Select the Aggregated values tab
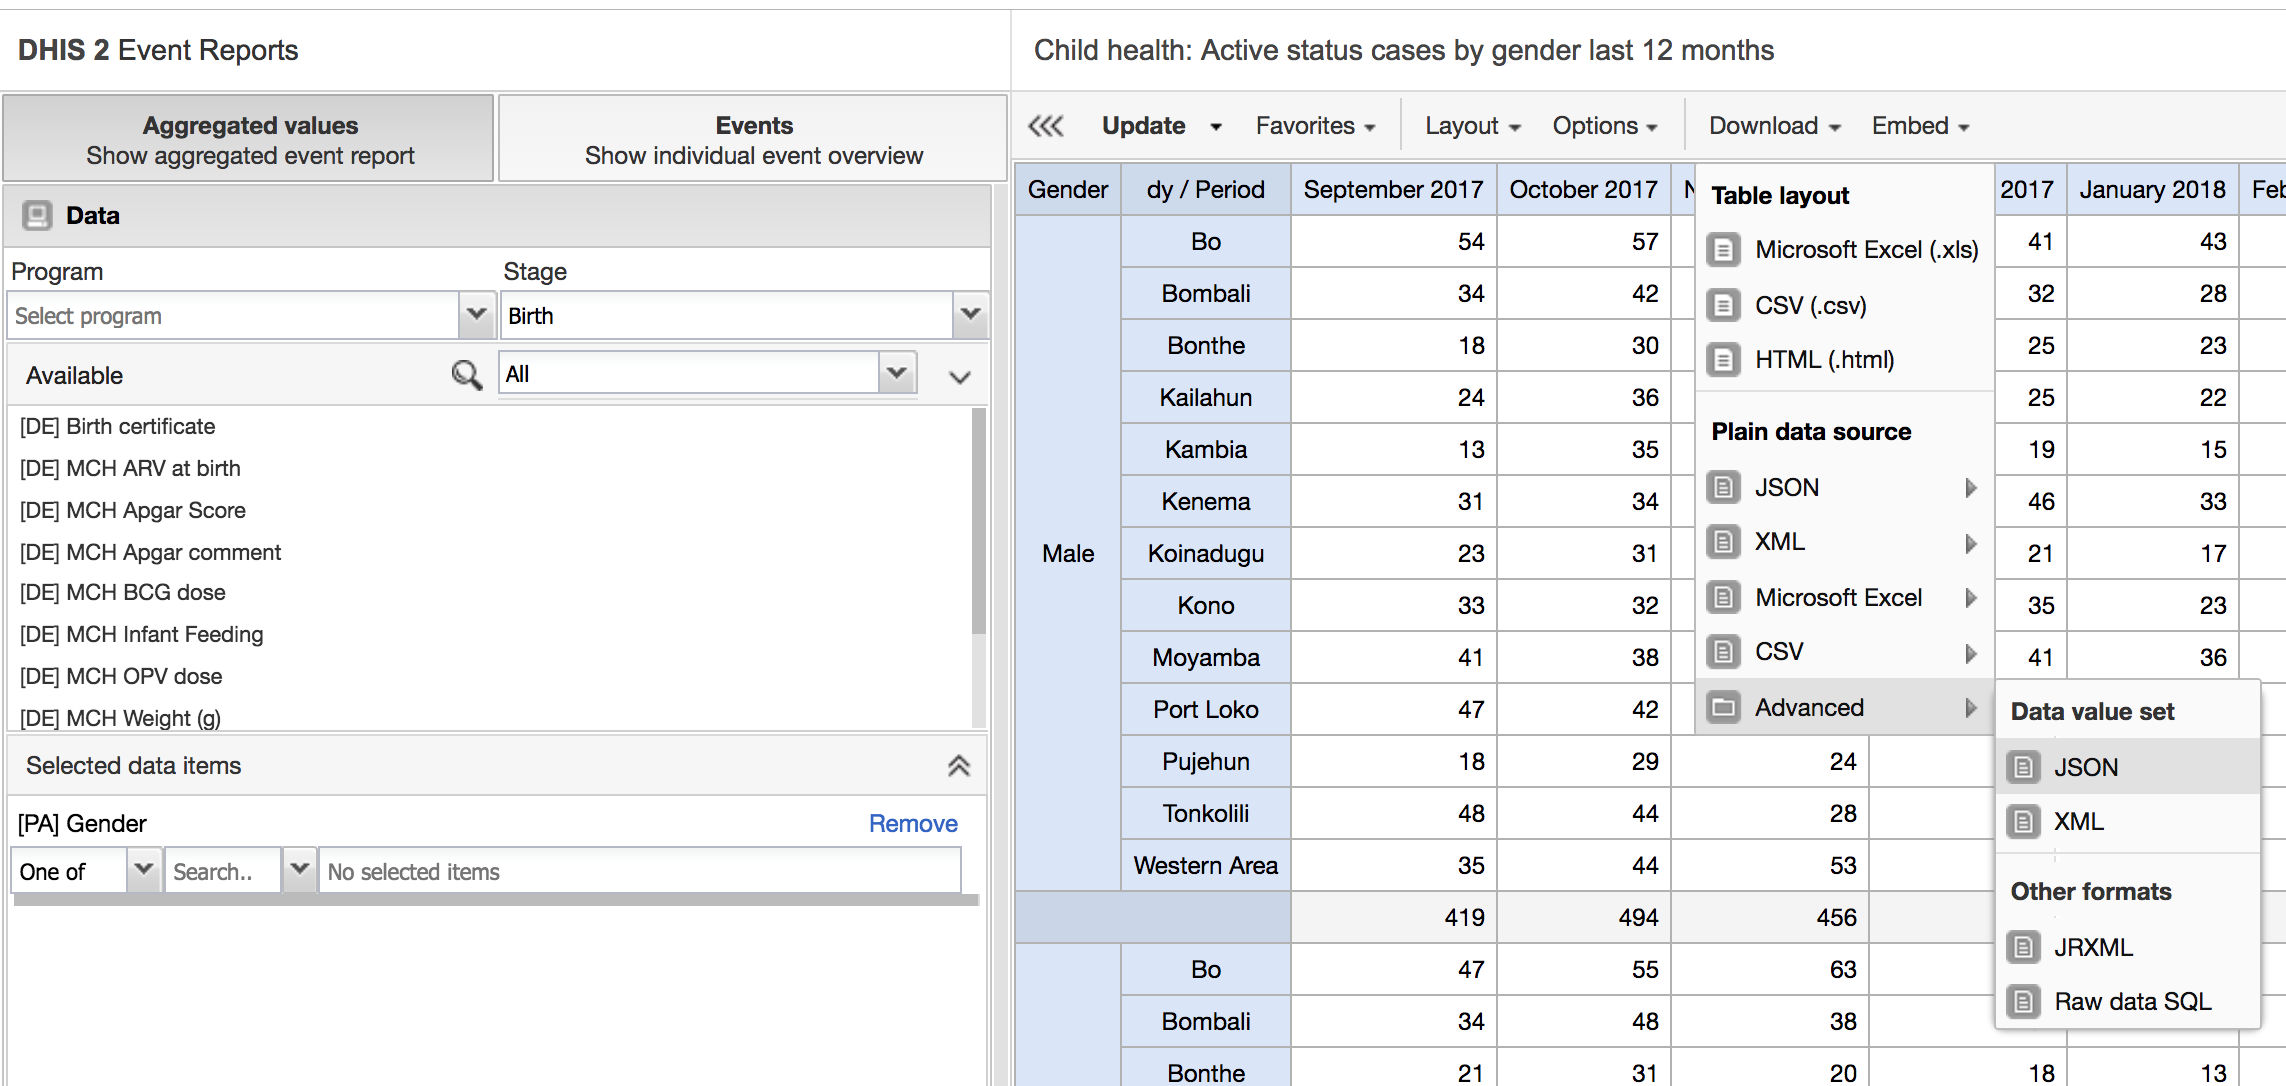The width and height of the screenshot is (2286, 1086). [249, 140]
